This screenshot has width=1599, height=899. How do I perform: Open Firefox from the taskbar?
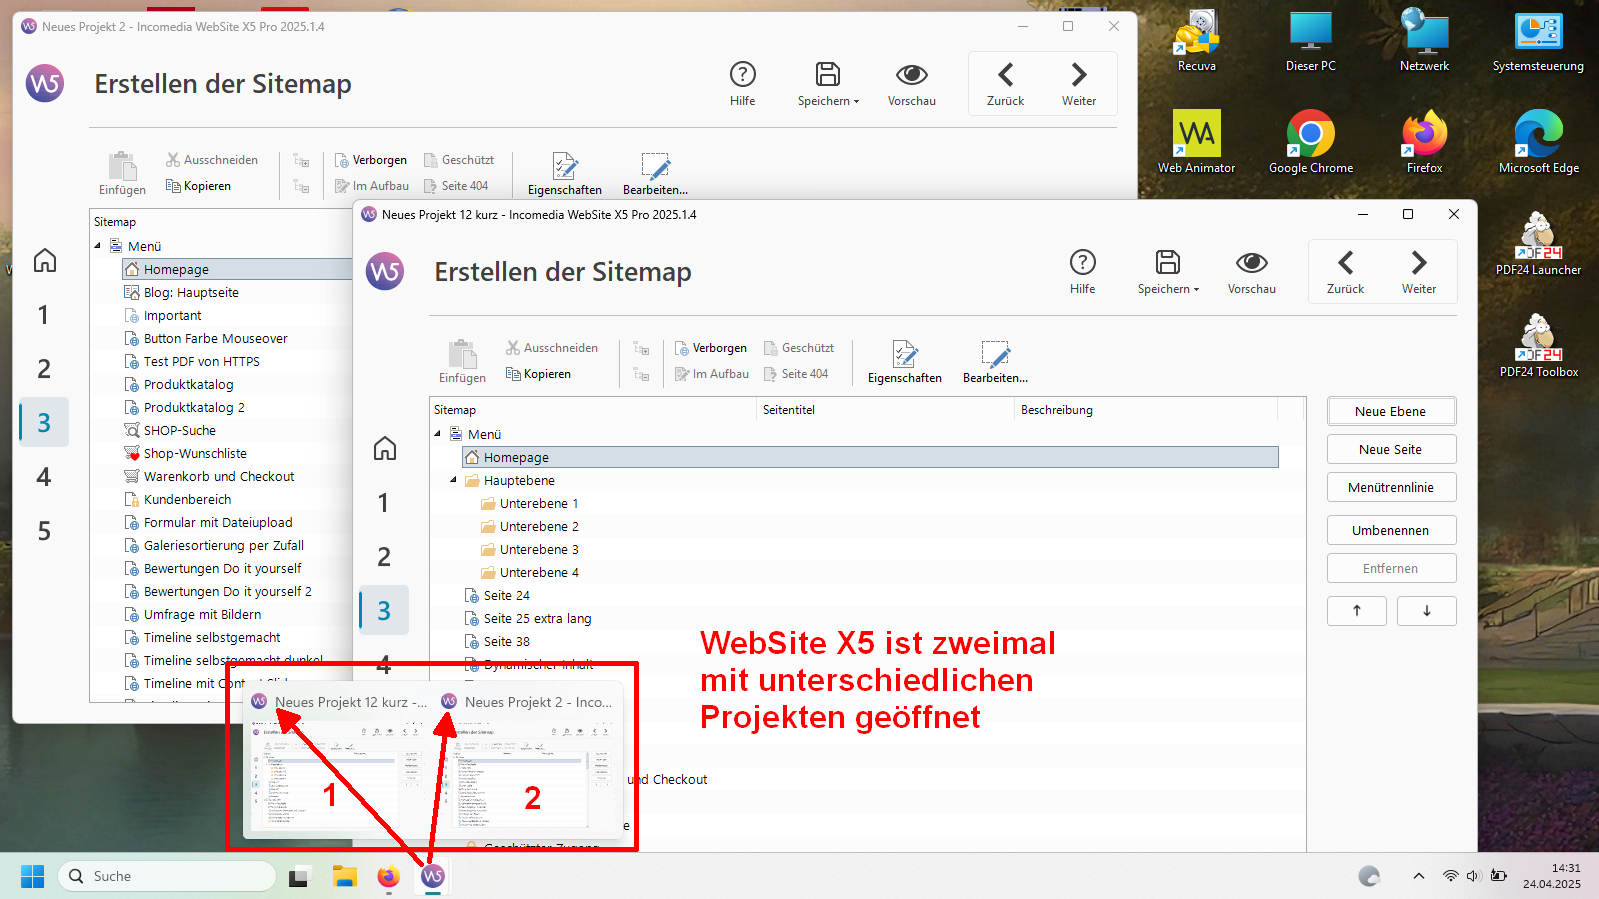(x=388, y=876)
